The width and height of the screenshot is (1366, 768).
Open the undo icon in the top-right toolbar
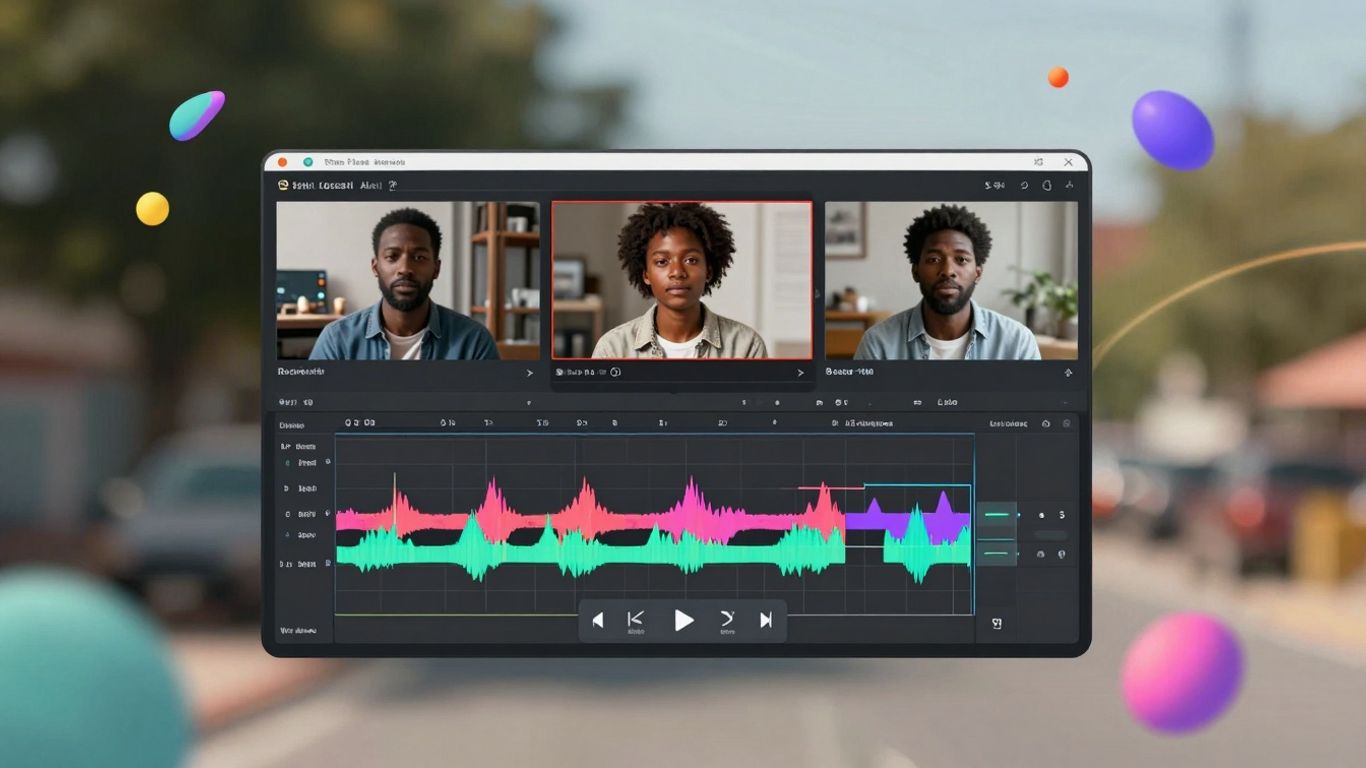(1022, 185)
